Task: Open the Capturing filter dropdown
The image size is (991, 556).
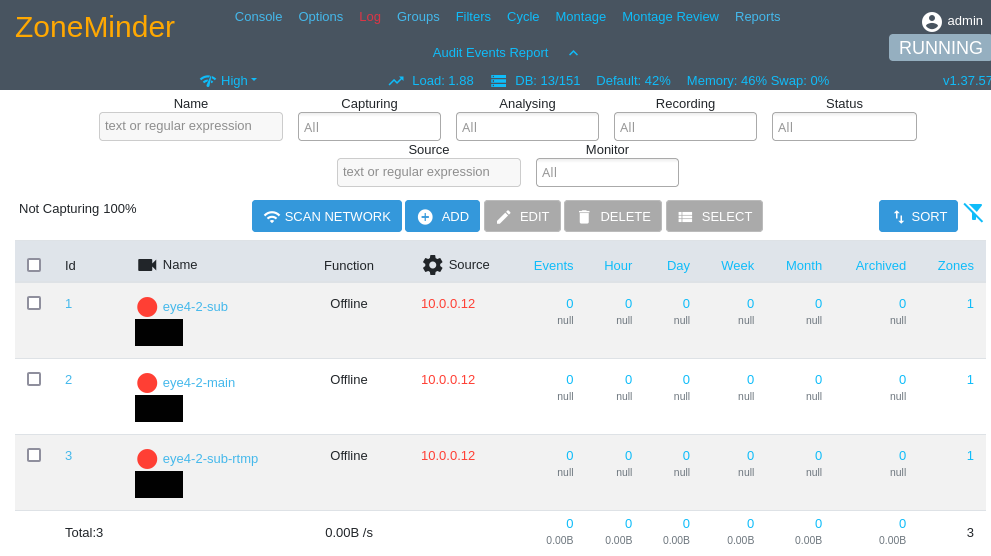Action: click(x=369, y=126)
